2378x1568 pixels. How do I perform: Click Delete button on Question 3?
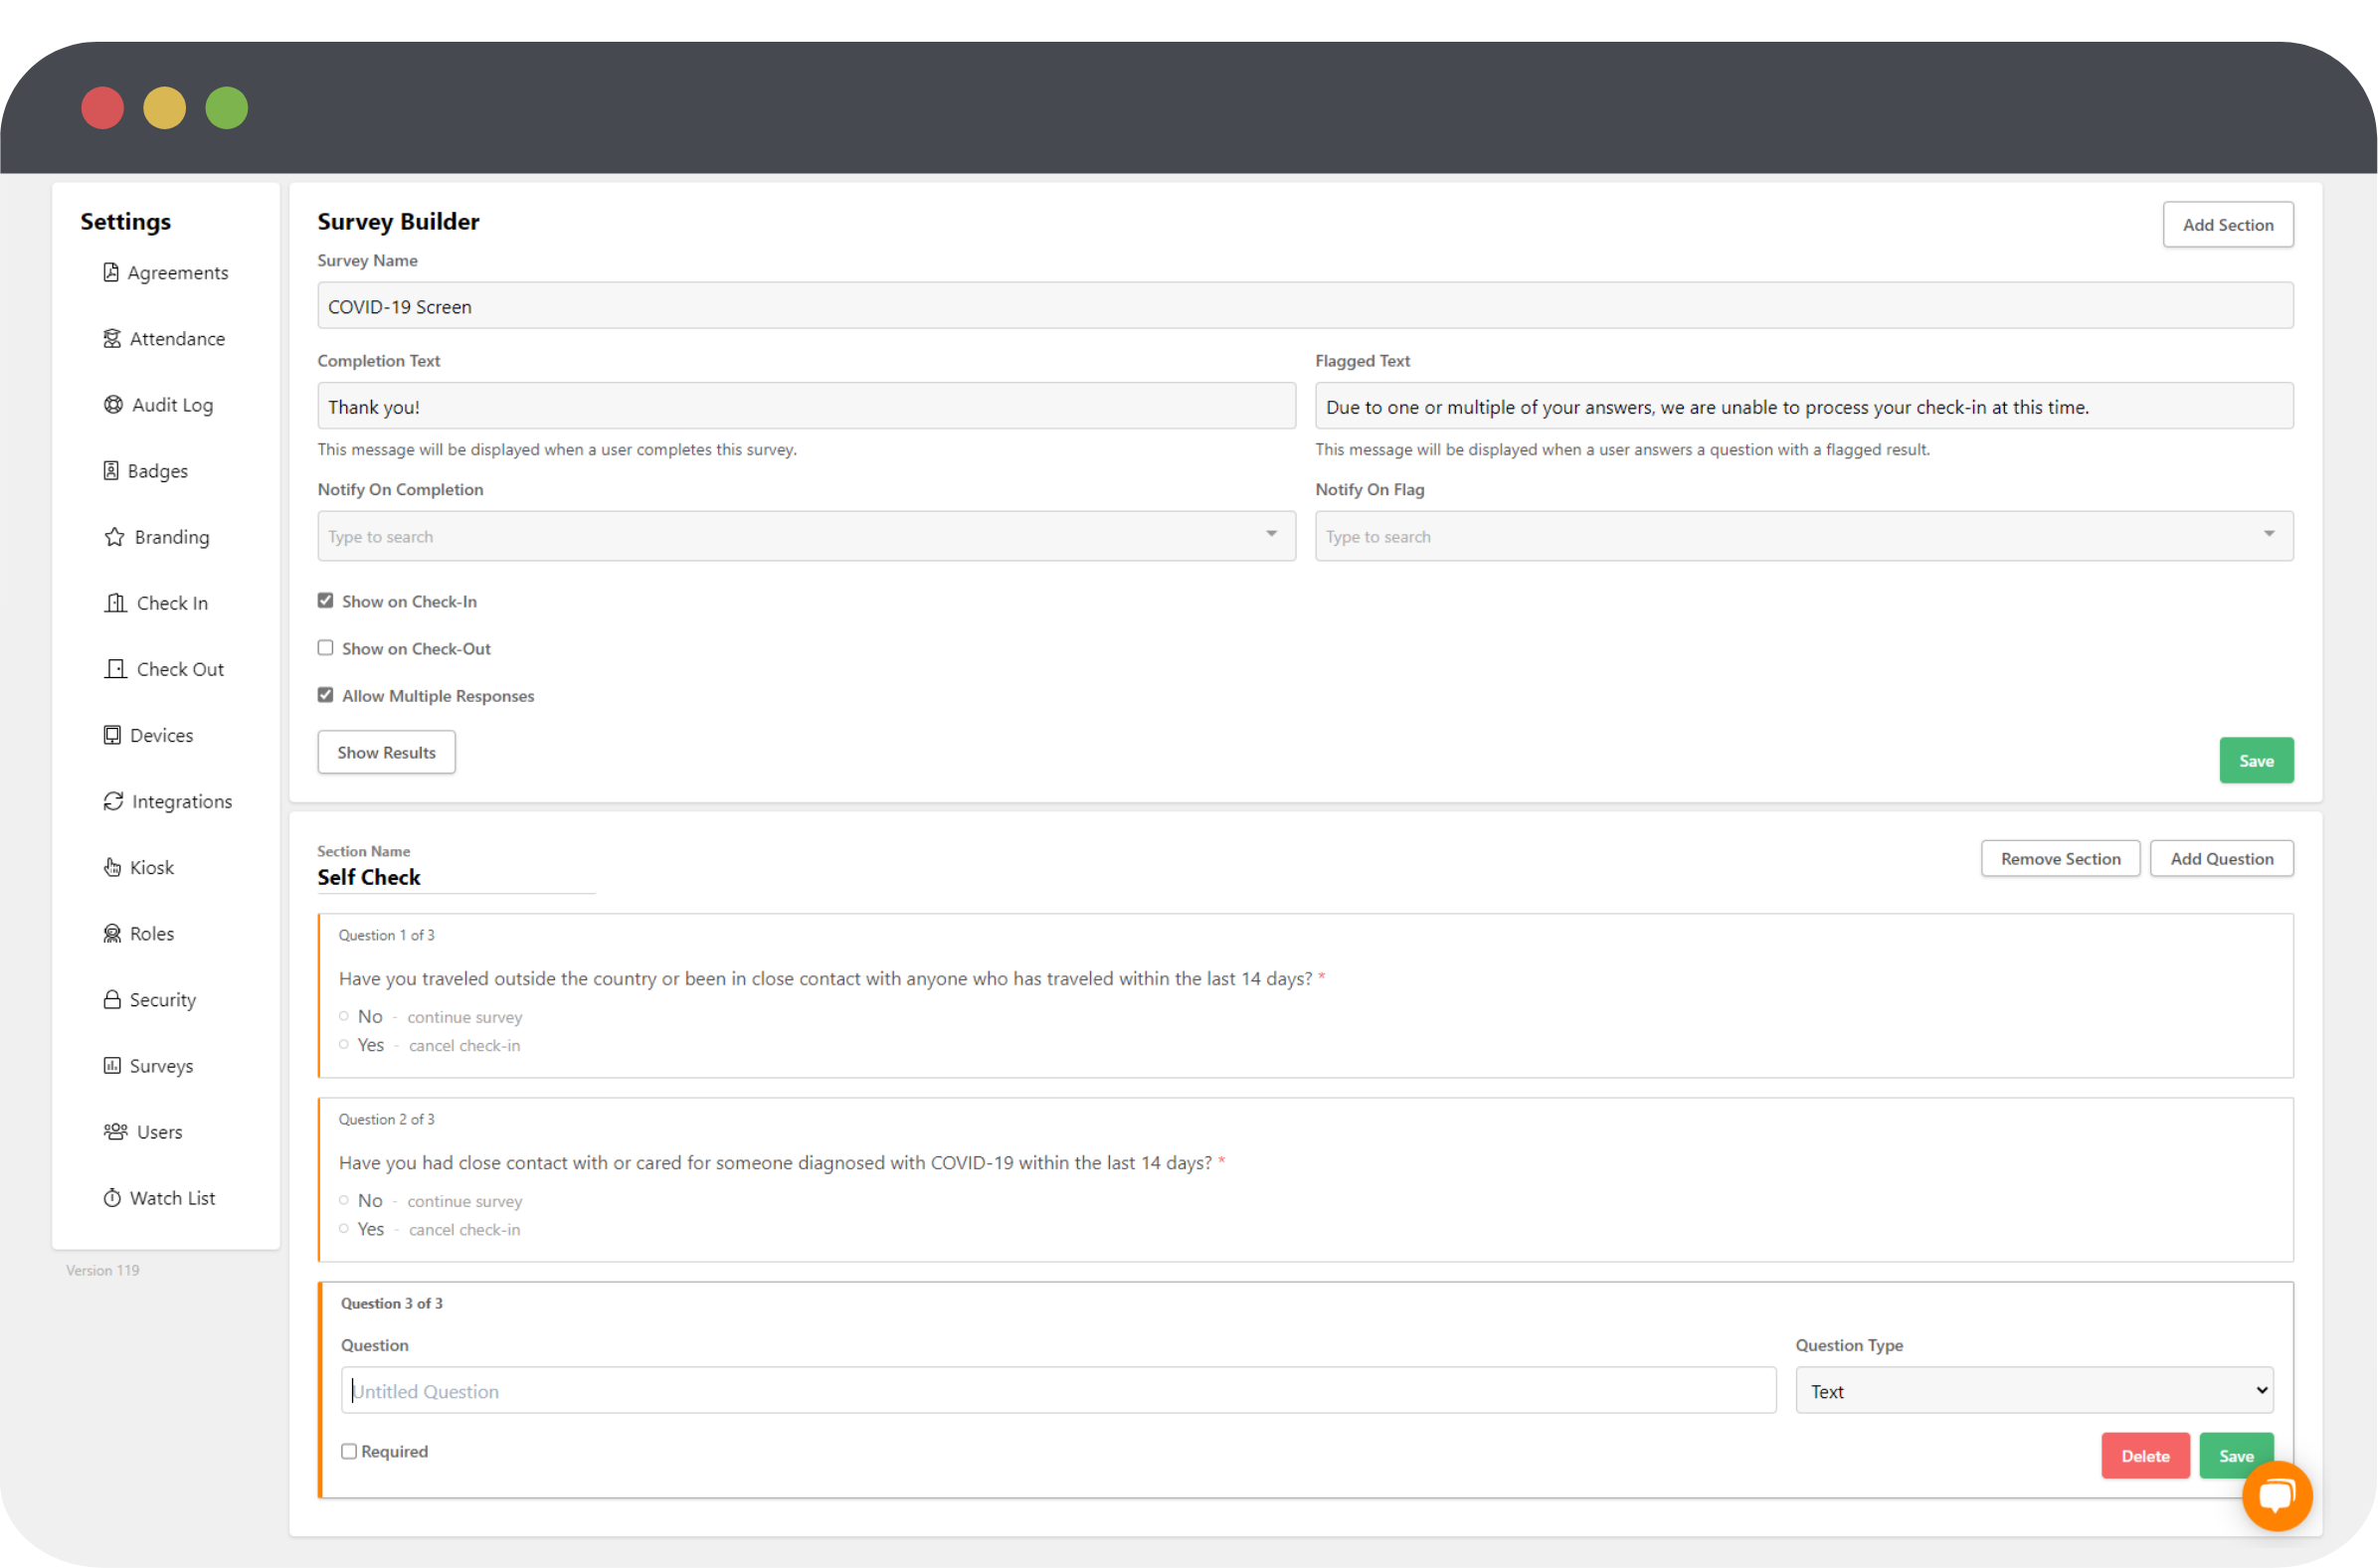point(2143,1456)
